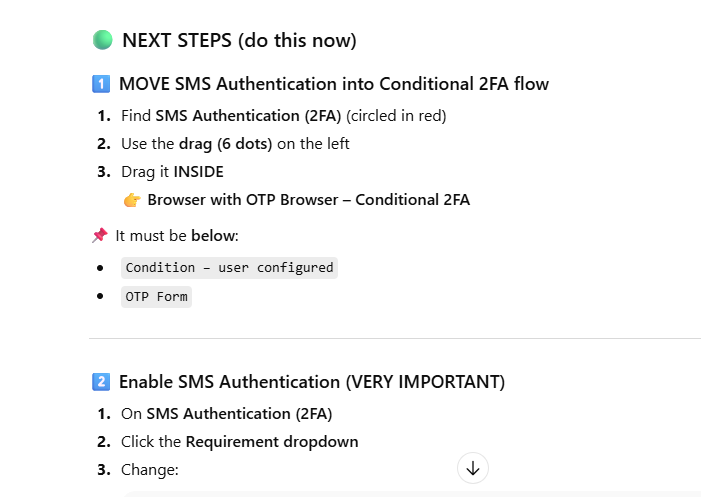The height and width of the screenshot is (497, 701).
Task: Click the red pushpin emoji
Action: [x=99, y=236]
